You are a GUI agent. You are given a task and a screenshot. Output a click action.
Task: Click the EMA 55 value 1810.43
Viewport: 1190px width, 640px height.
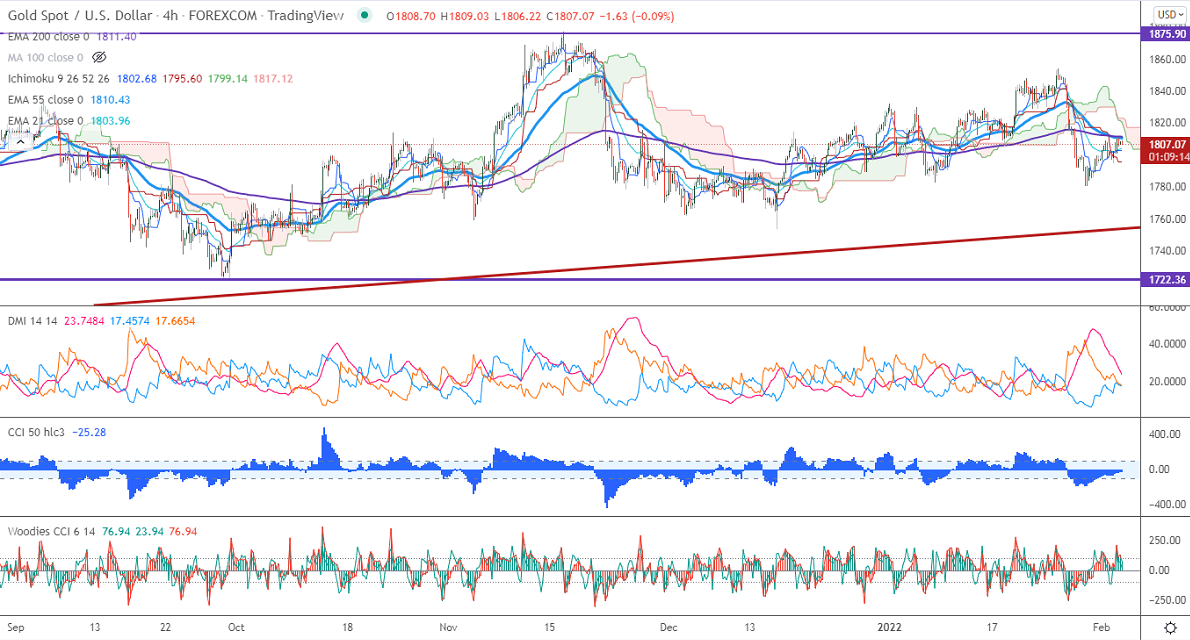[110, 100]
